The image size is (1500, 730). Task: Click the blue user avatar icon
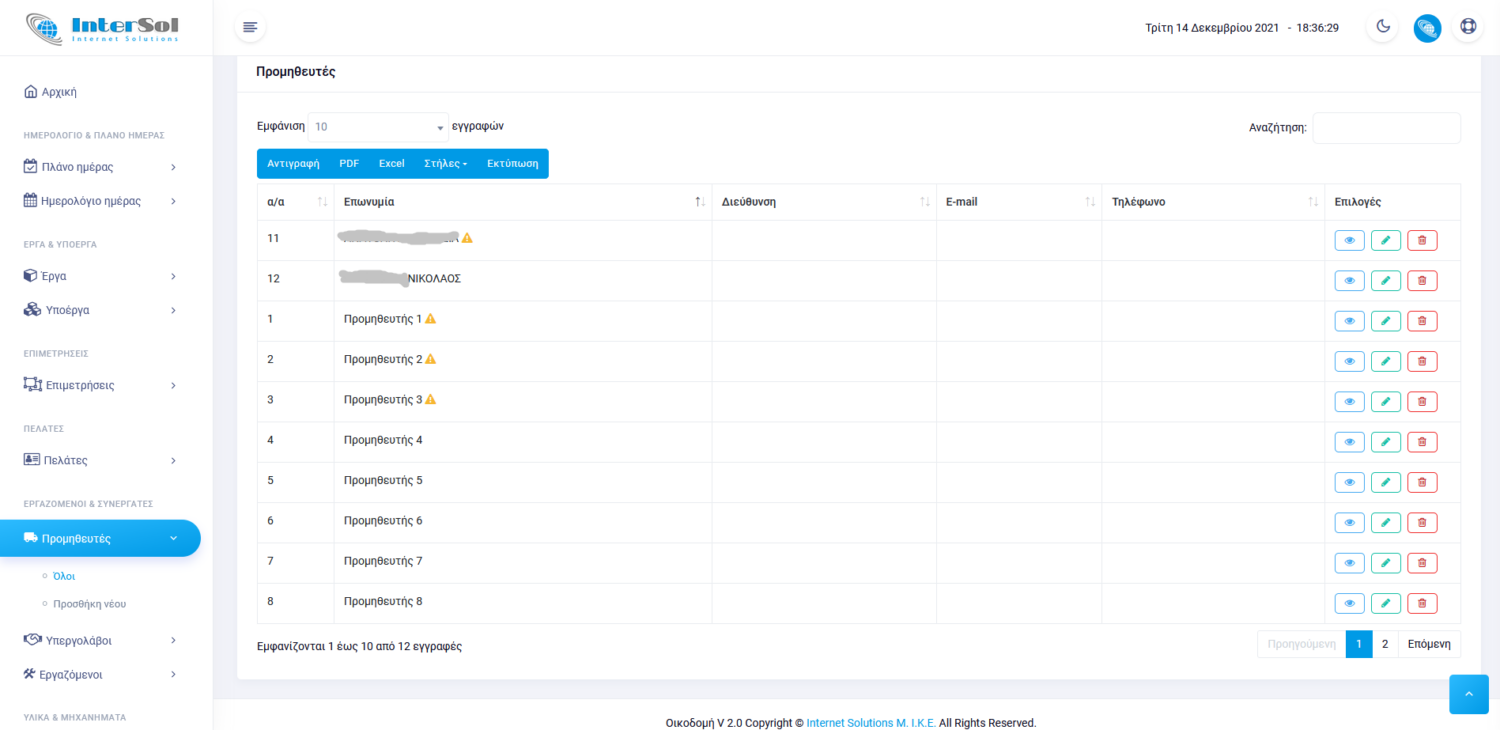coord(1427,28)
